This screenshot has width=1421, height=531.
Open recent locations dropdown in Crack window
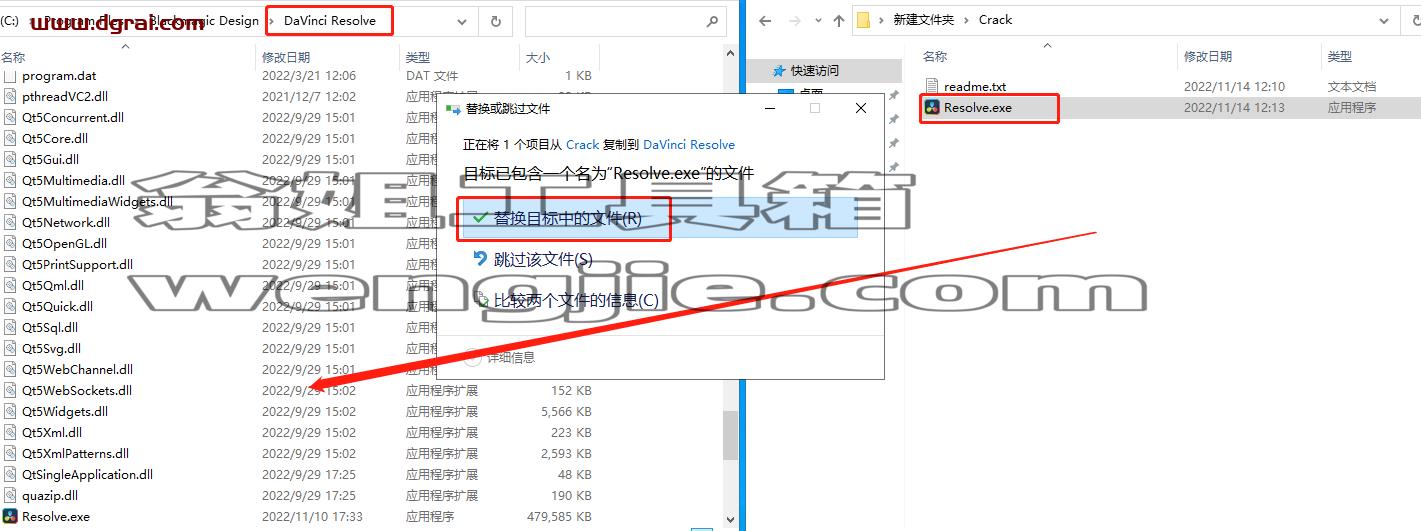pyautogui.click(x=817, y=20)
